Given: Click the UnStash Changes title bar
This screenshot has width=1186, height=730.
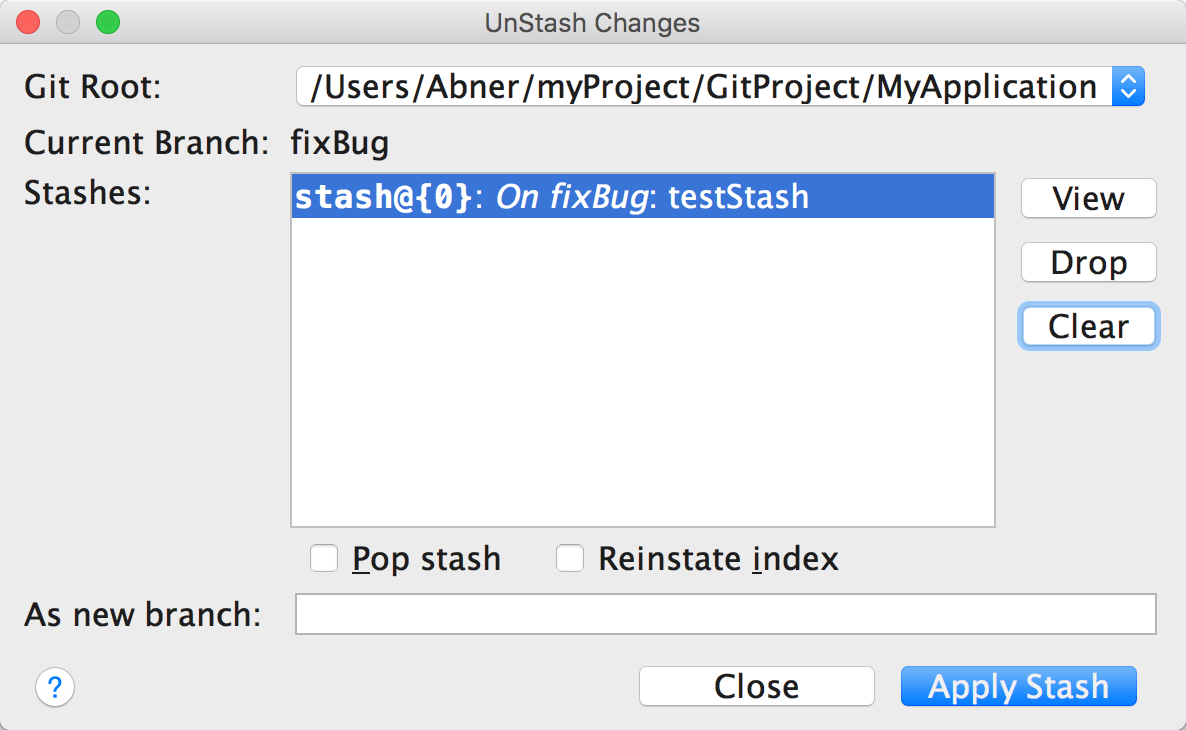Looking at the screenshot, I should tap(592, 22).
